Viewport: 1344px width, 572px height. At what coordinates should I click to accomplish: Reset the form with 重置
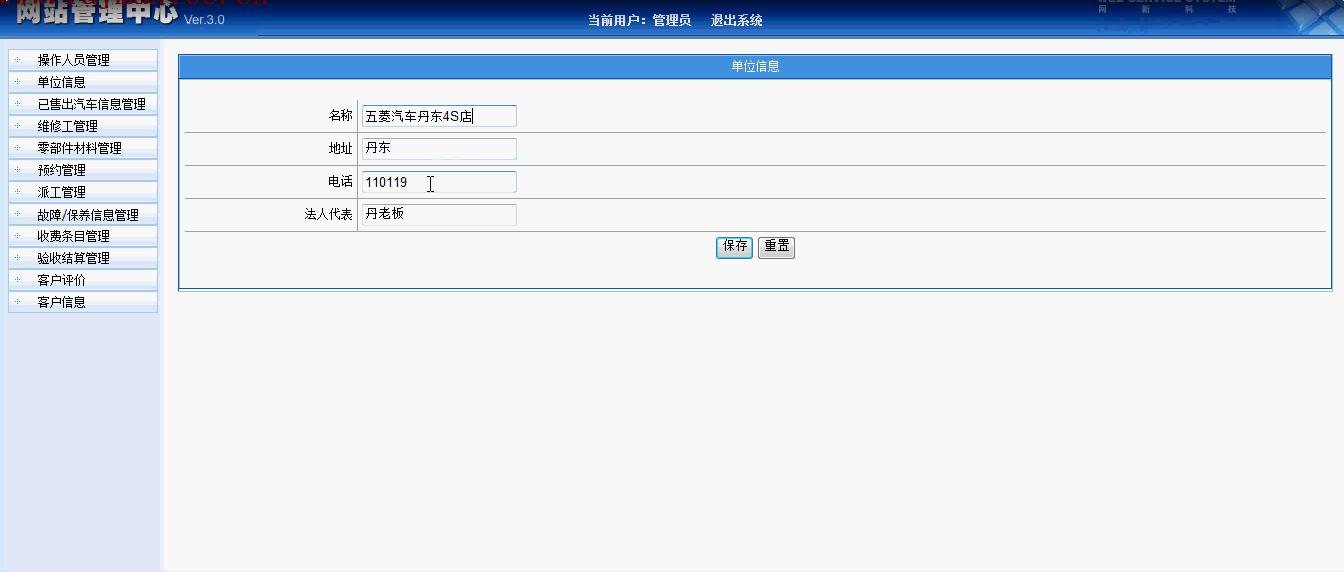(777, 247)
